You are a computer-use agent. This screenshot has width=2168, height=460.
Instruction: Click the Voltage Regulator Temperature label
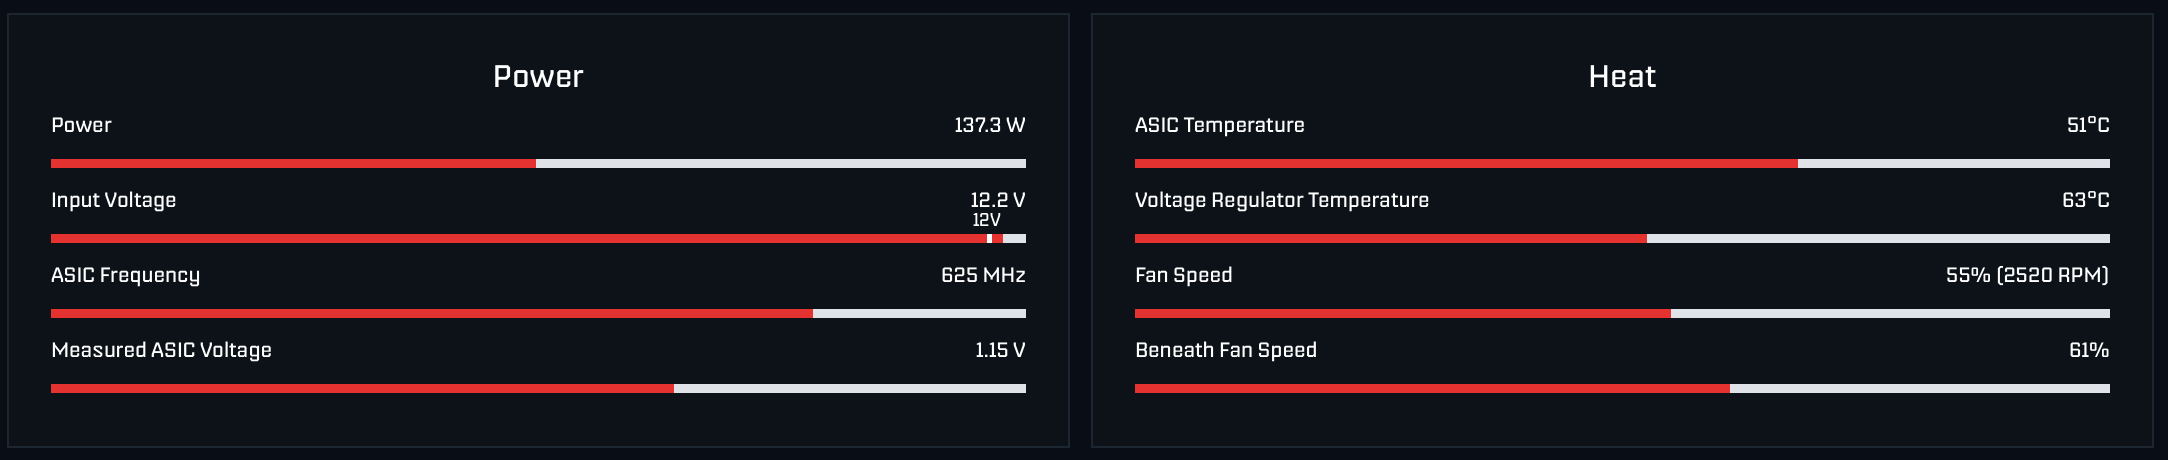[x=1282, y=200]
